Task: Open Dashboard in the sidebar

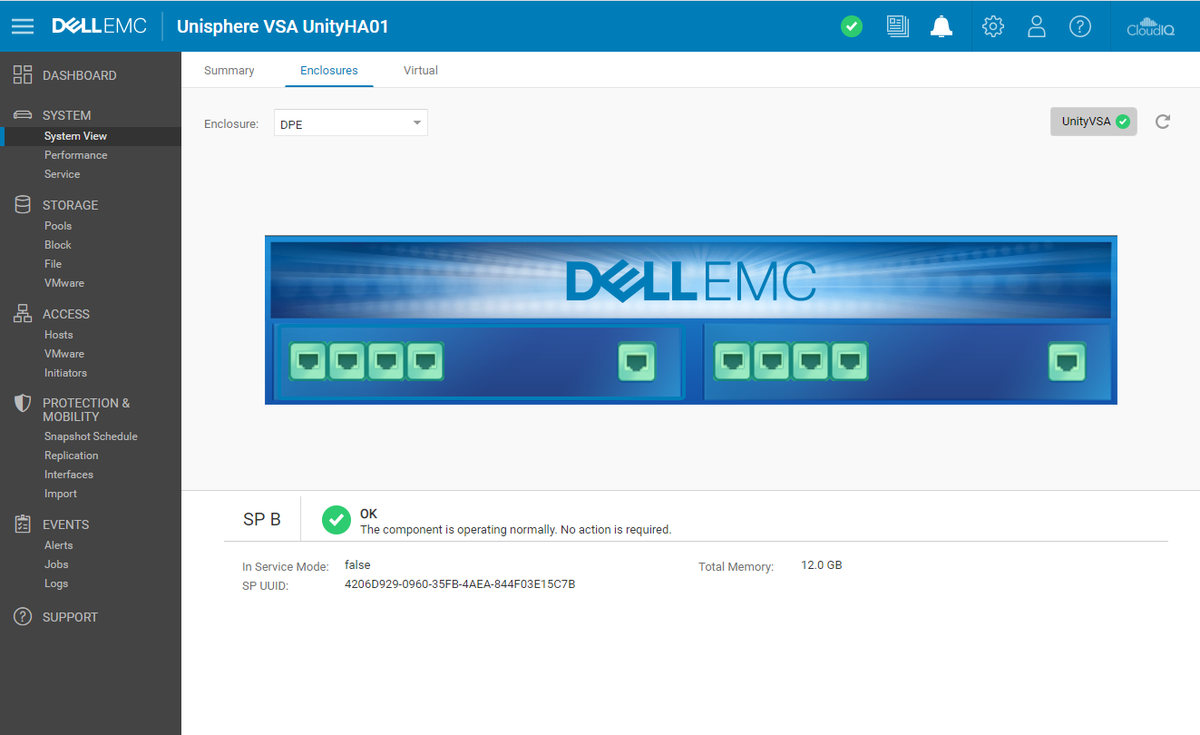Action: click(x=79, y=75)
